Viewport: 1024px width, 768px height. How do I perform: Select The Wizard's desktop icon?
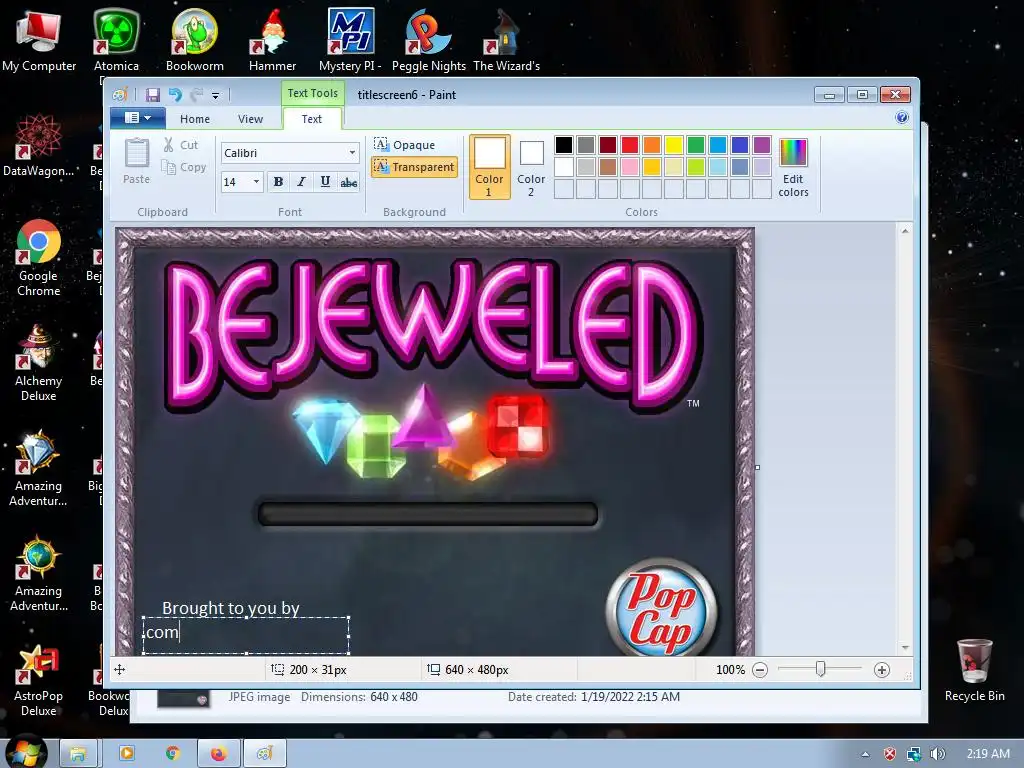click(x=506, y=40)
